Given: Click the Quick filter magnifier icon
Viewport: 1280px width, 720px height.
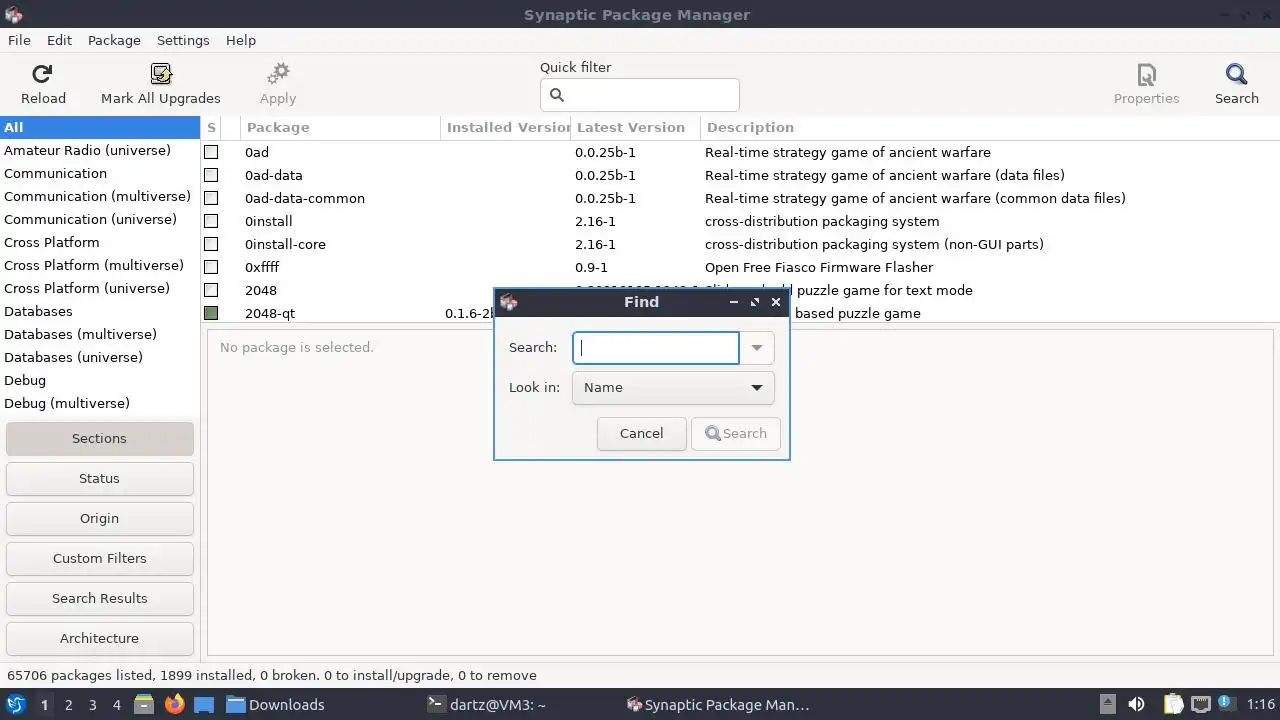Looking at the screenshot, I should point(557,95).
